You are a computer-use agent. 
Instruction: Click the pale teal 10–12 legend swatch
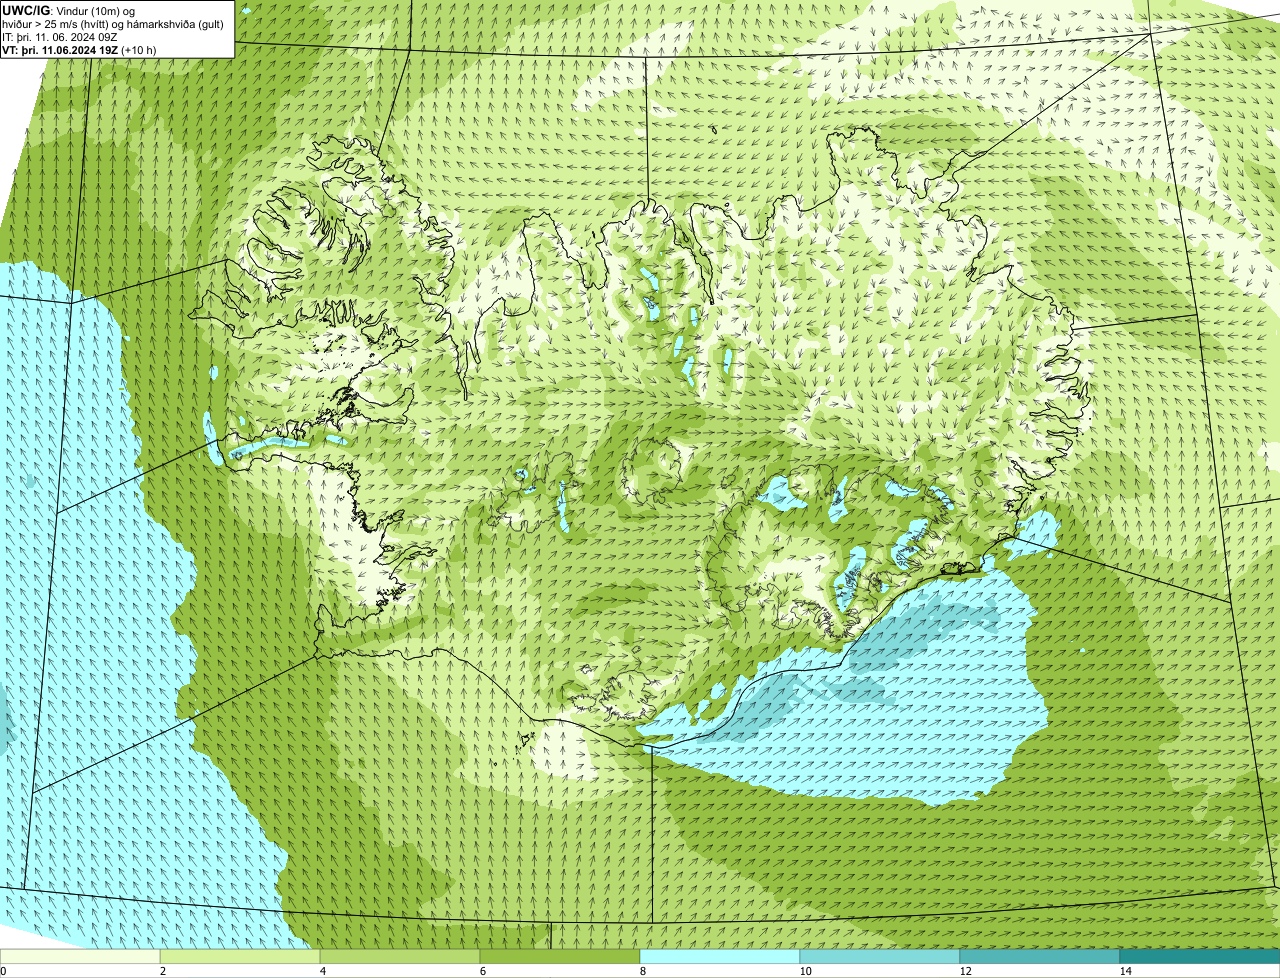click(880, 956)
